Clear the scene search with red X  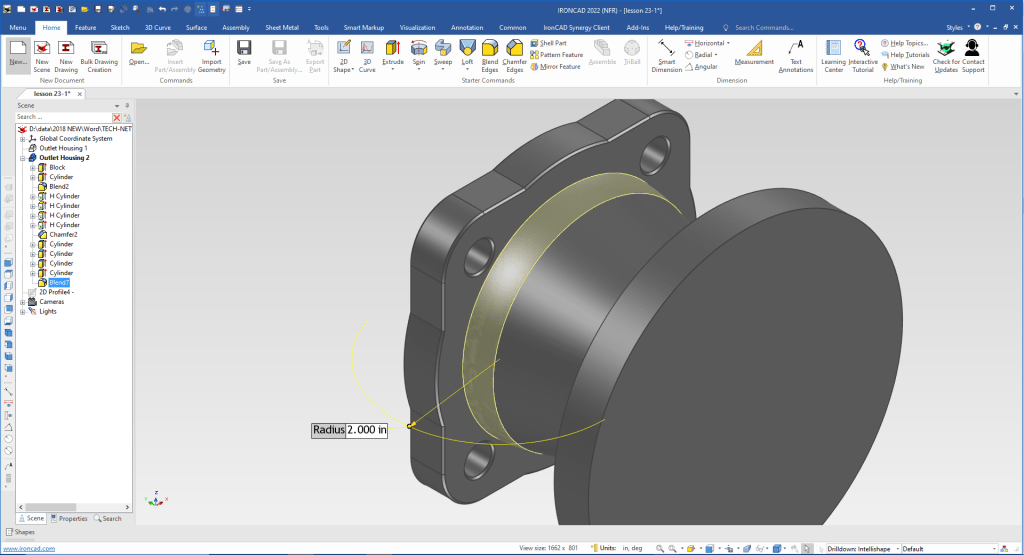click(x=116, y=117)
